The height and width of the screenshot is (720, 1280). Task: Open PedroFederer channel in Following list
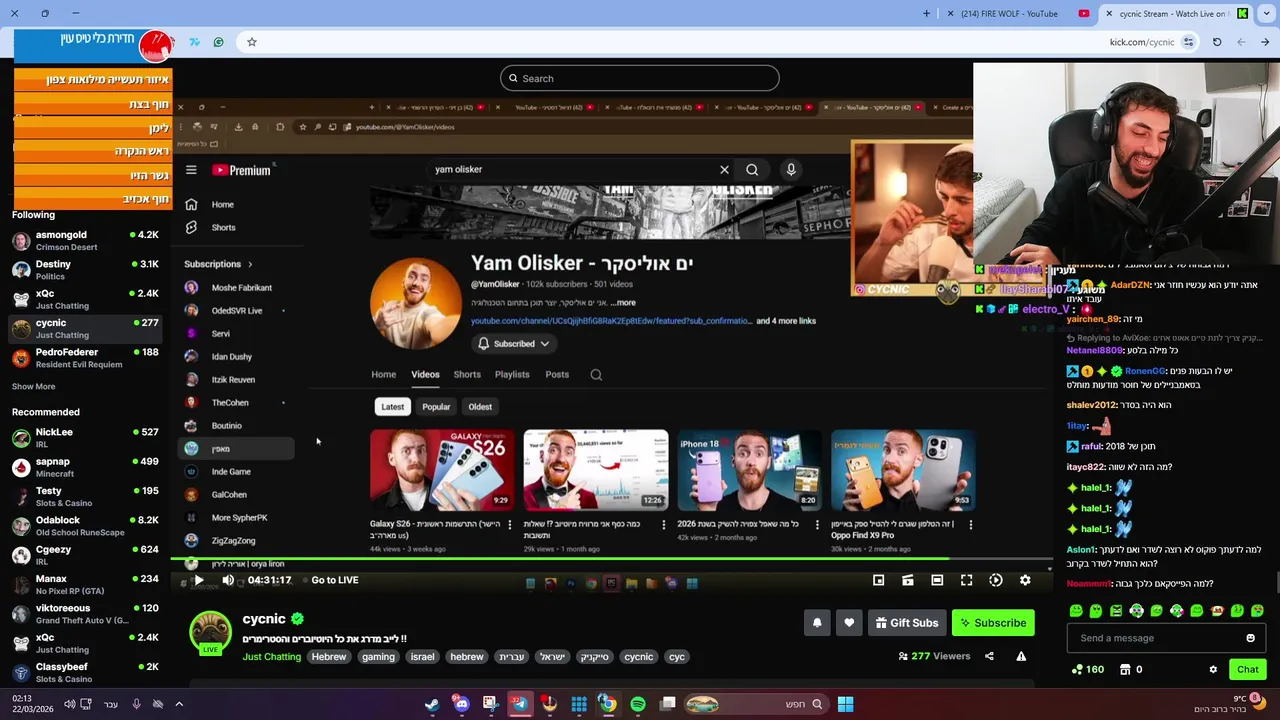(86, 358)
